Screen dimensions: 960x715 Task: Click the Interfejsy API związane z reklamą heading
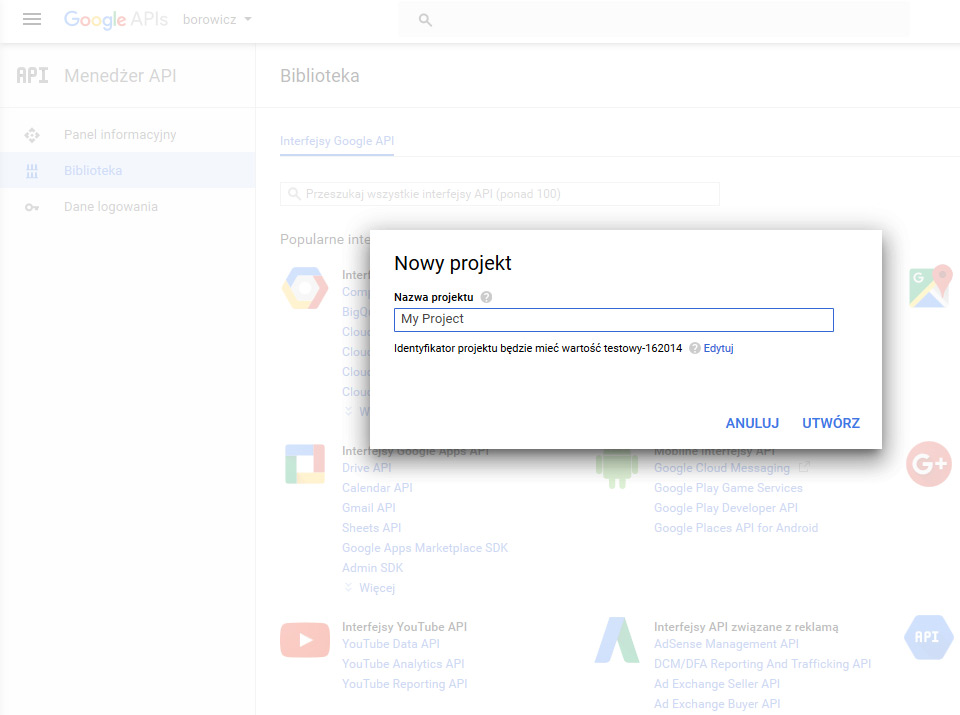pos(746,627)
